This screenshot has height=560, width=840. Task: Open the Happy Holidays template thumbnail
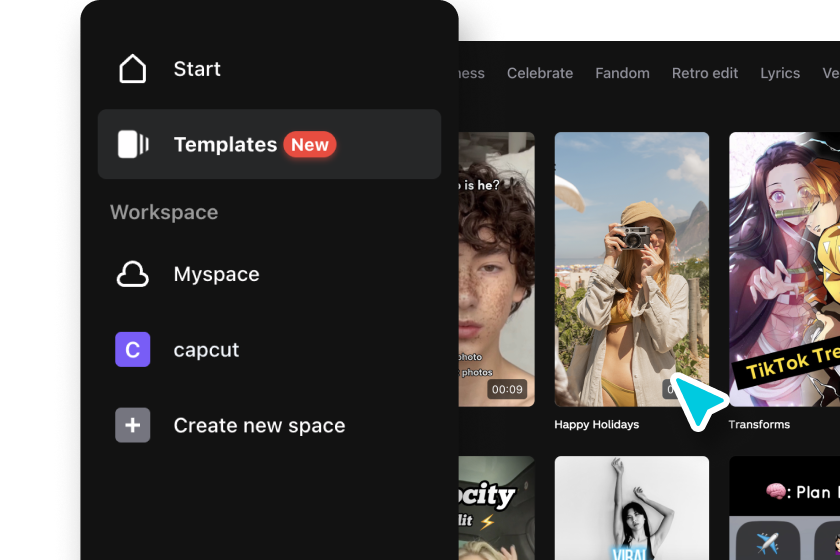click(x=632, y=269)
